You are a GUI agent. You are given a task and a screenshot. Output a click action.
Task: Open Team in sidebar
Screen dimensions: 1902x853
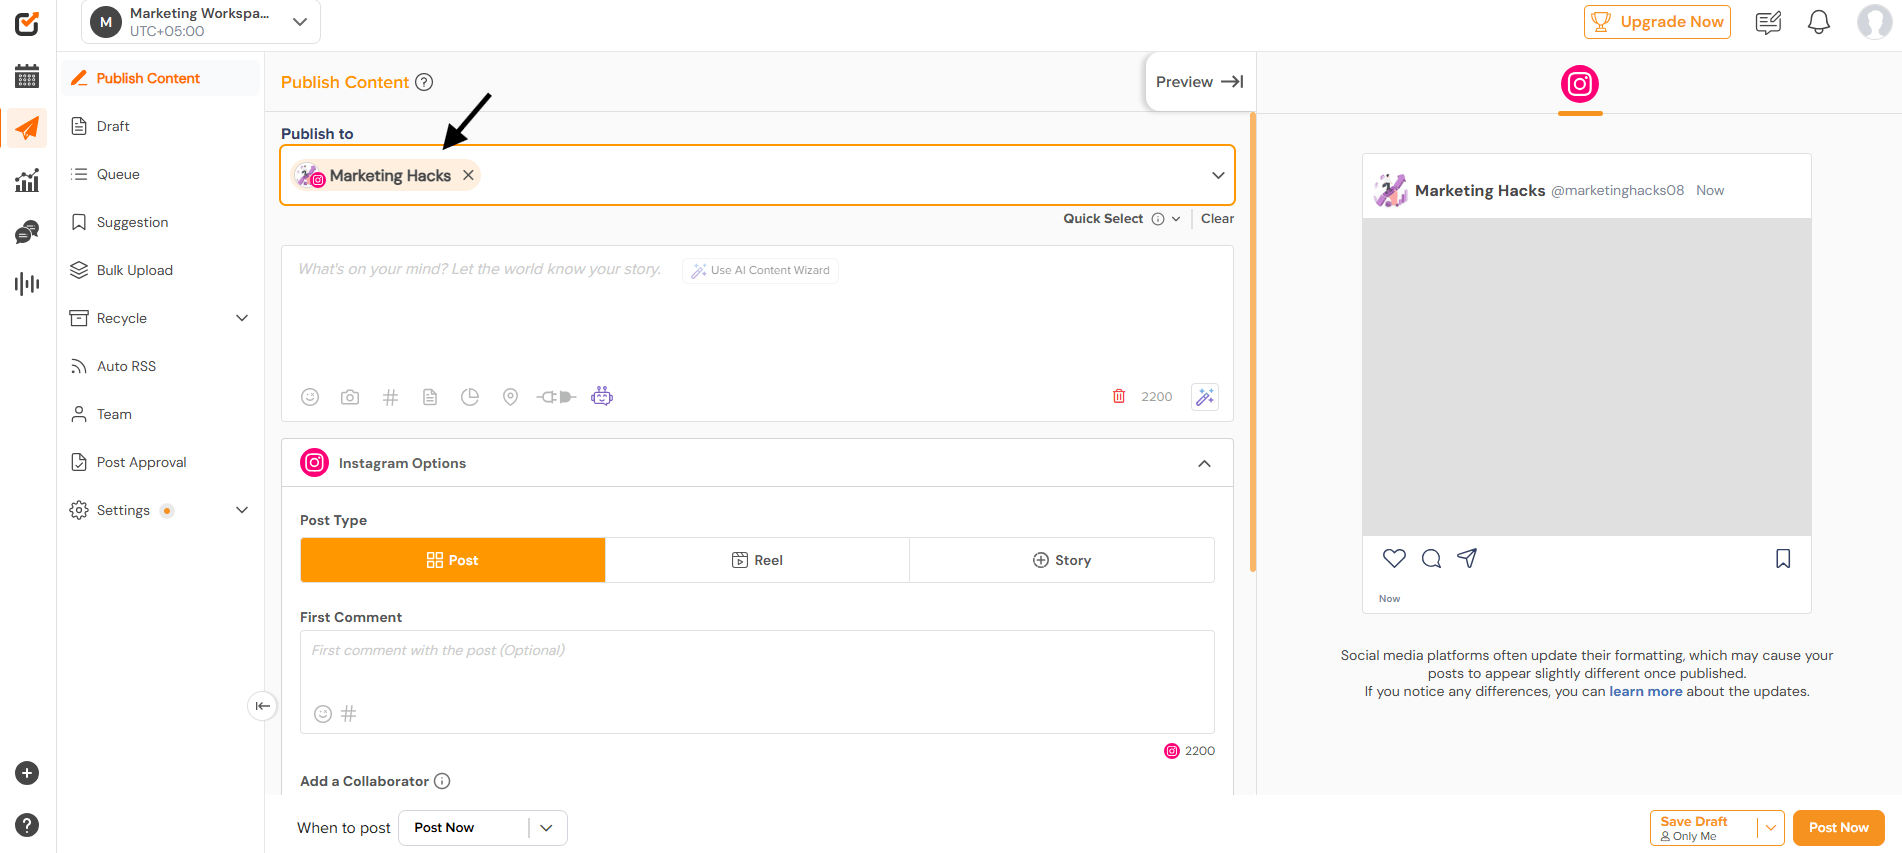pyautogui.click(x=160, y=414)
